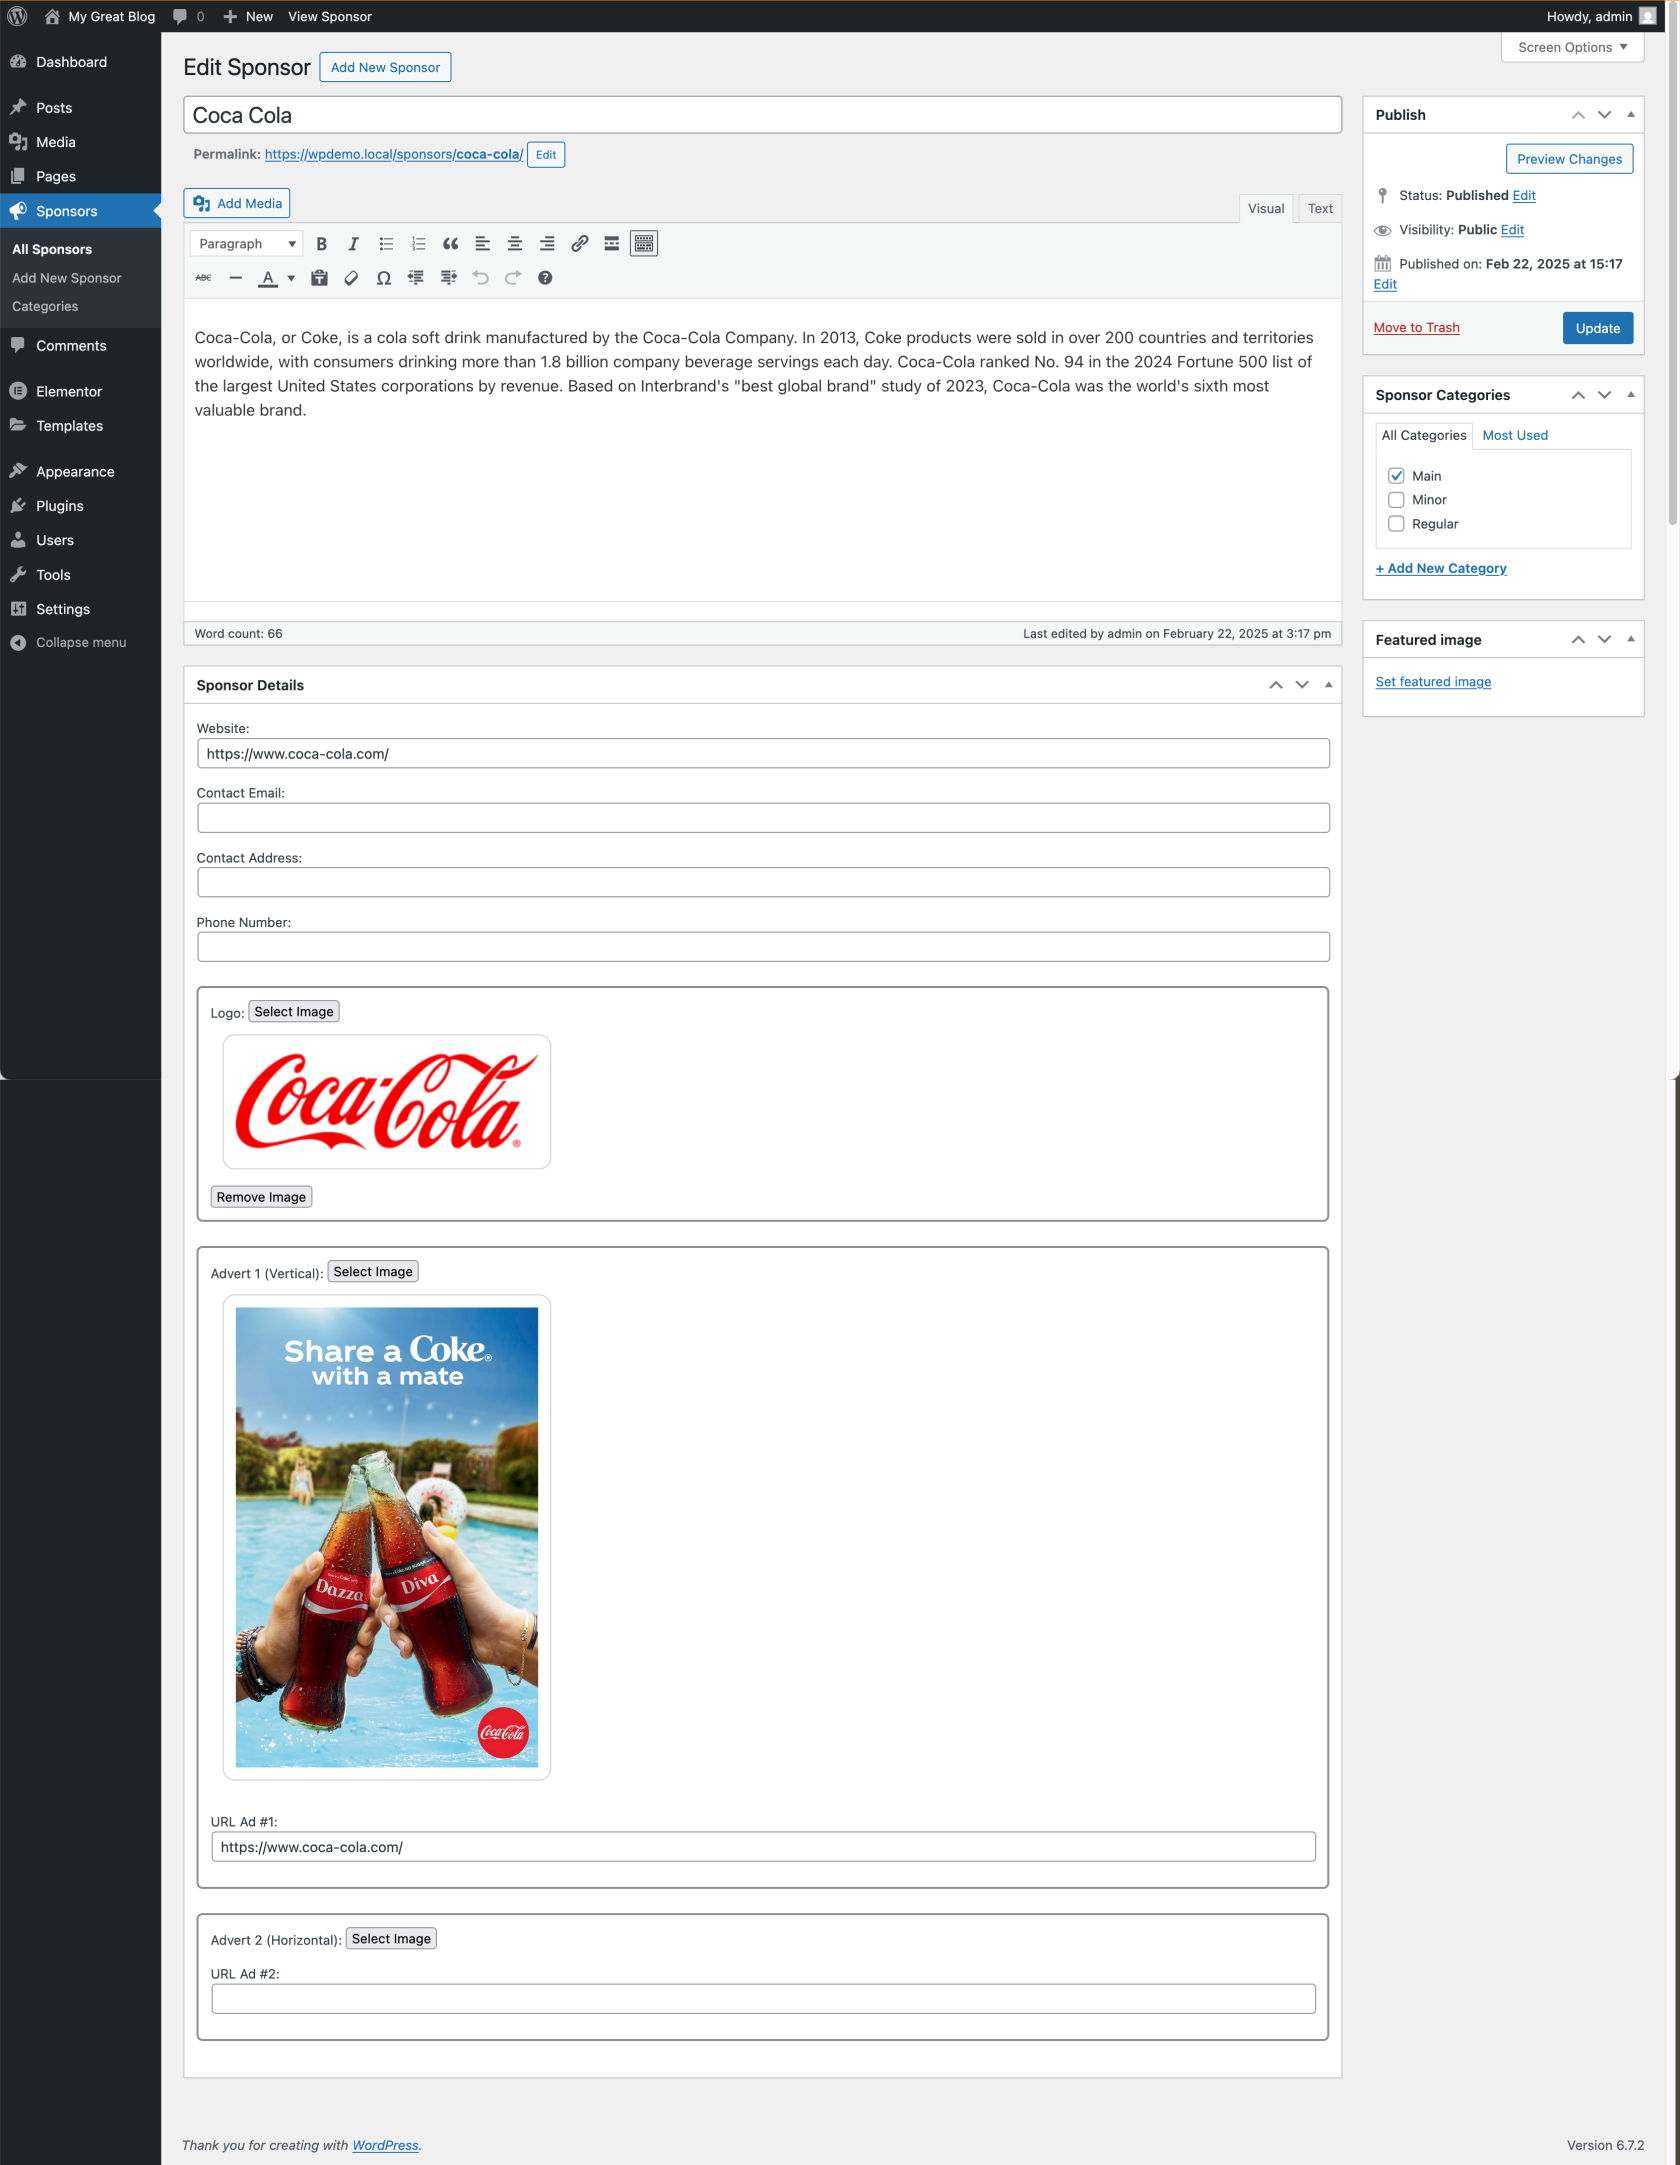Insert a blockquote in the editor
Viewport: 1680px width, 2165px height.
coord(450,244)
